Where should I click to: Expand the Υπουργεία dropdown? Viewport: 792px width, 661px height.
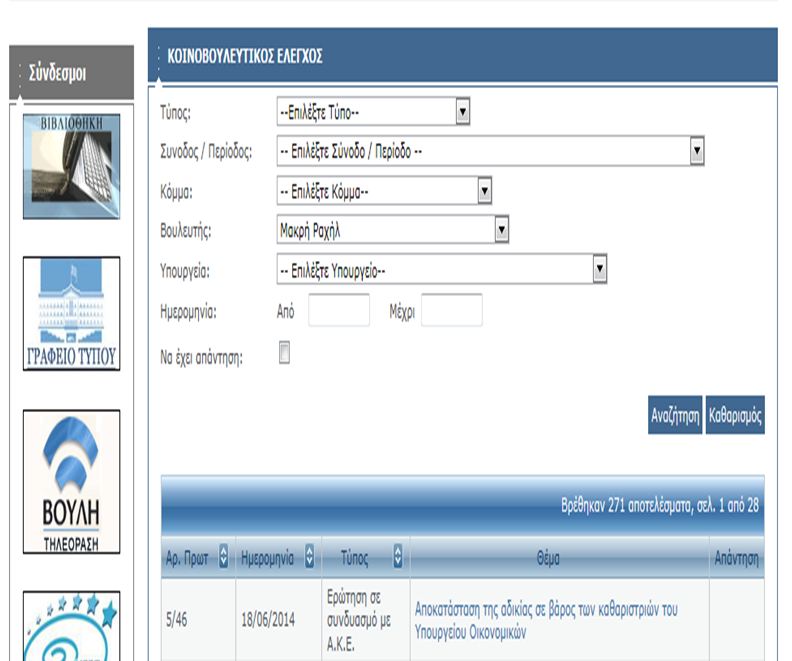tap(442, 270)
